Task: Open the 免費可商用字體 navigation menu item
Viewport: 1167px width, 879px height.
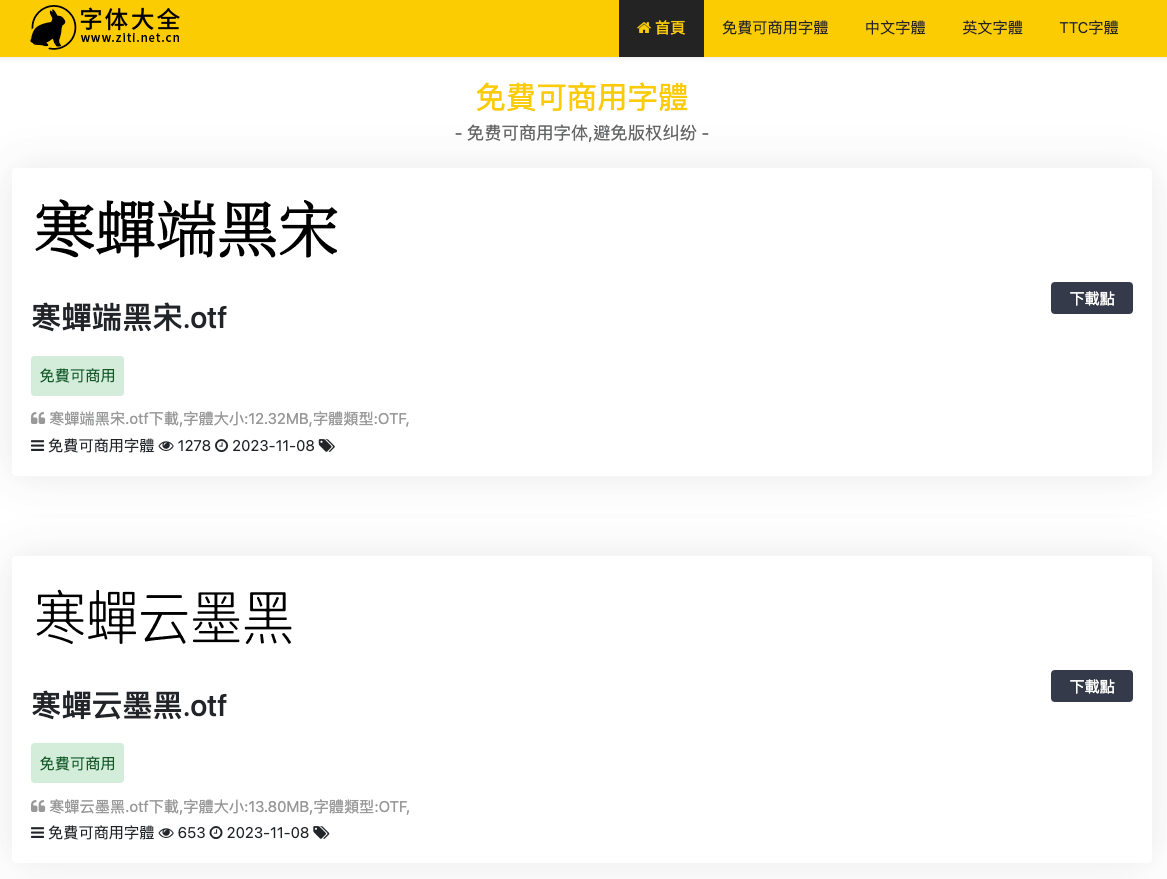Action: point(775,28)
